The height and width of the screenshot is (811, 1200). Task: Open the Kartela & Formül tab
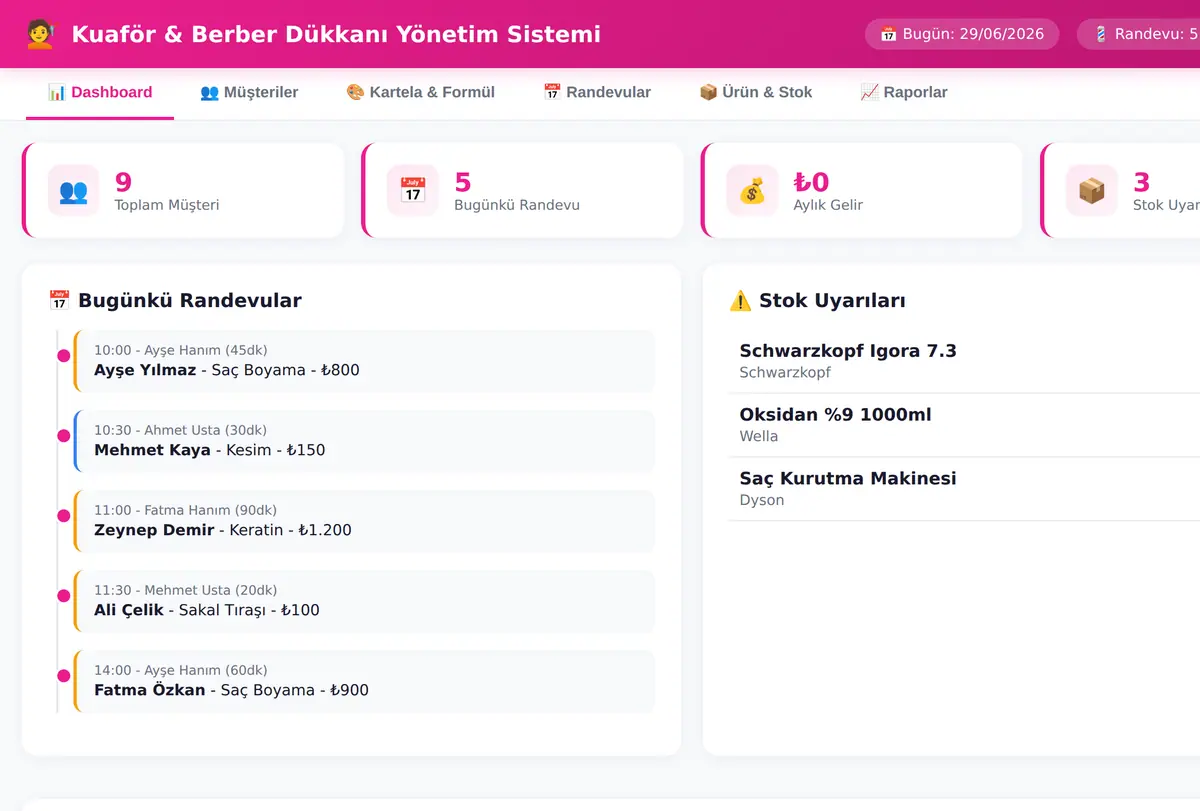420,92
